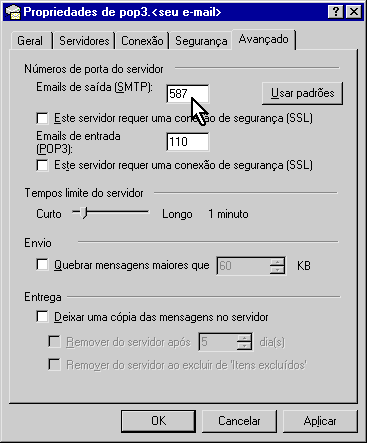Click the server timeout slider handle
Image resolution: width=367 pixels, height=443 pixels.
[85, 212]
